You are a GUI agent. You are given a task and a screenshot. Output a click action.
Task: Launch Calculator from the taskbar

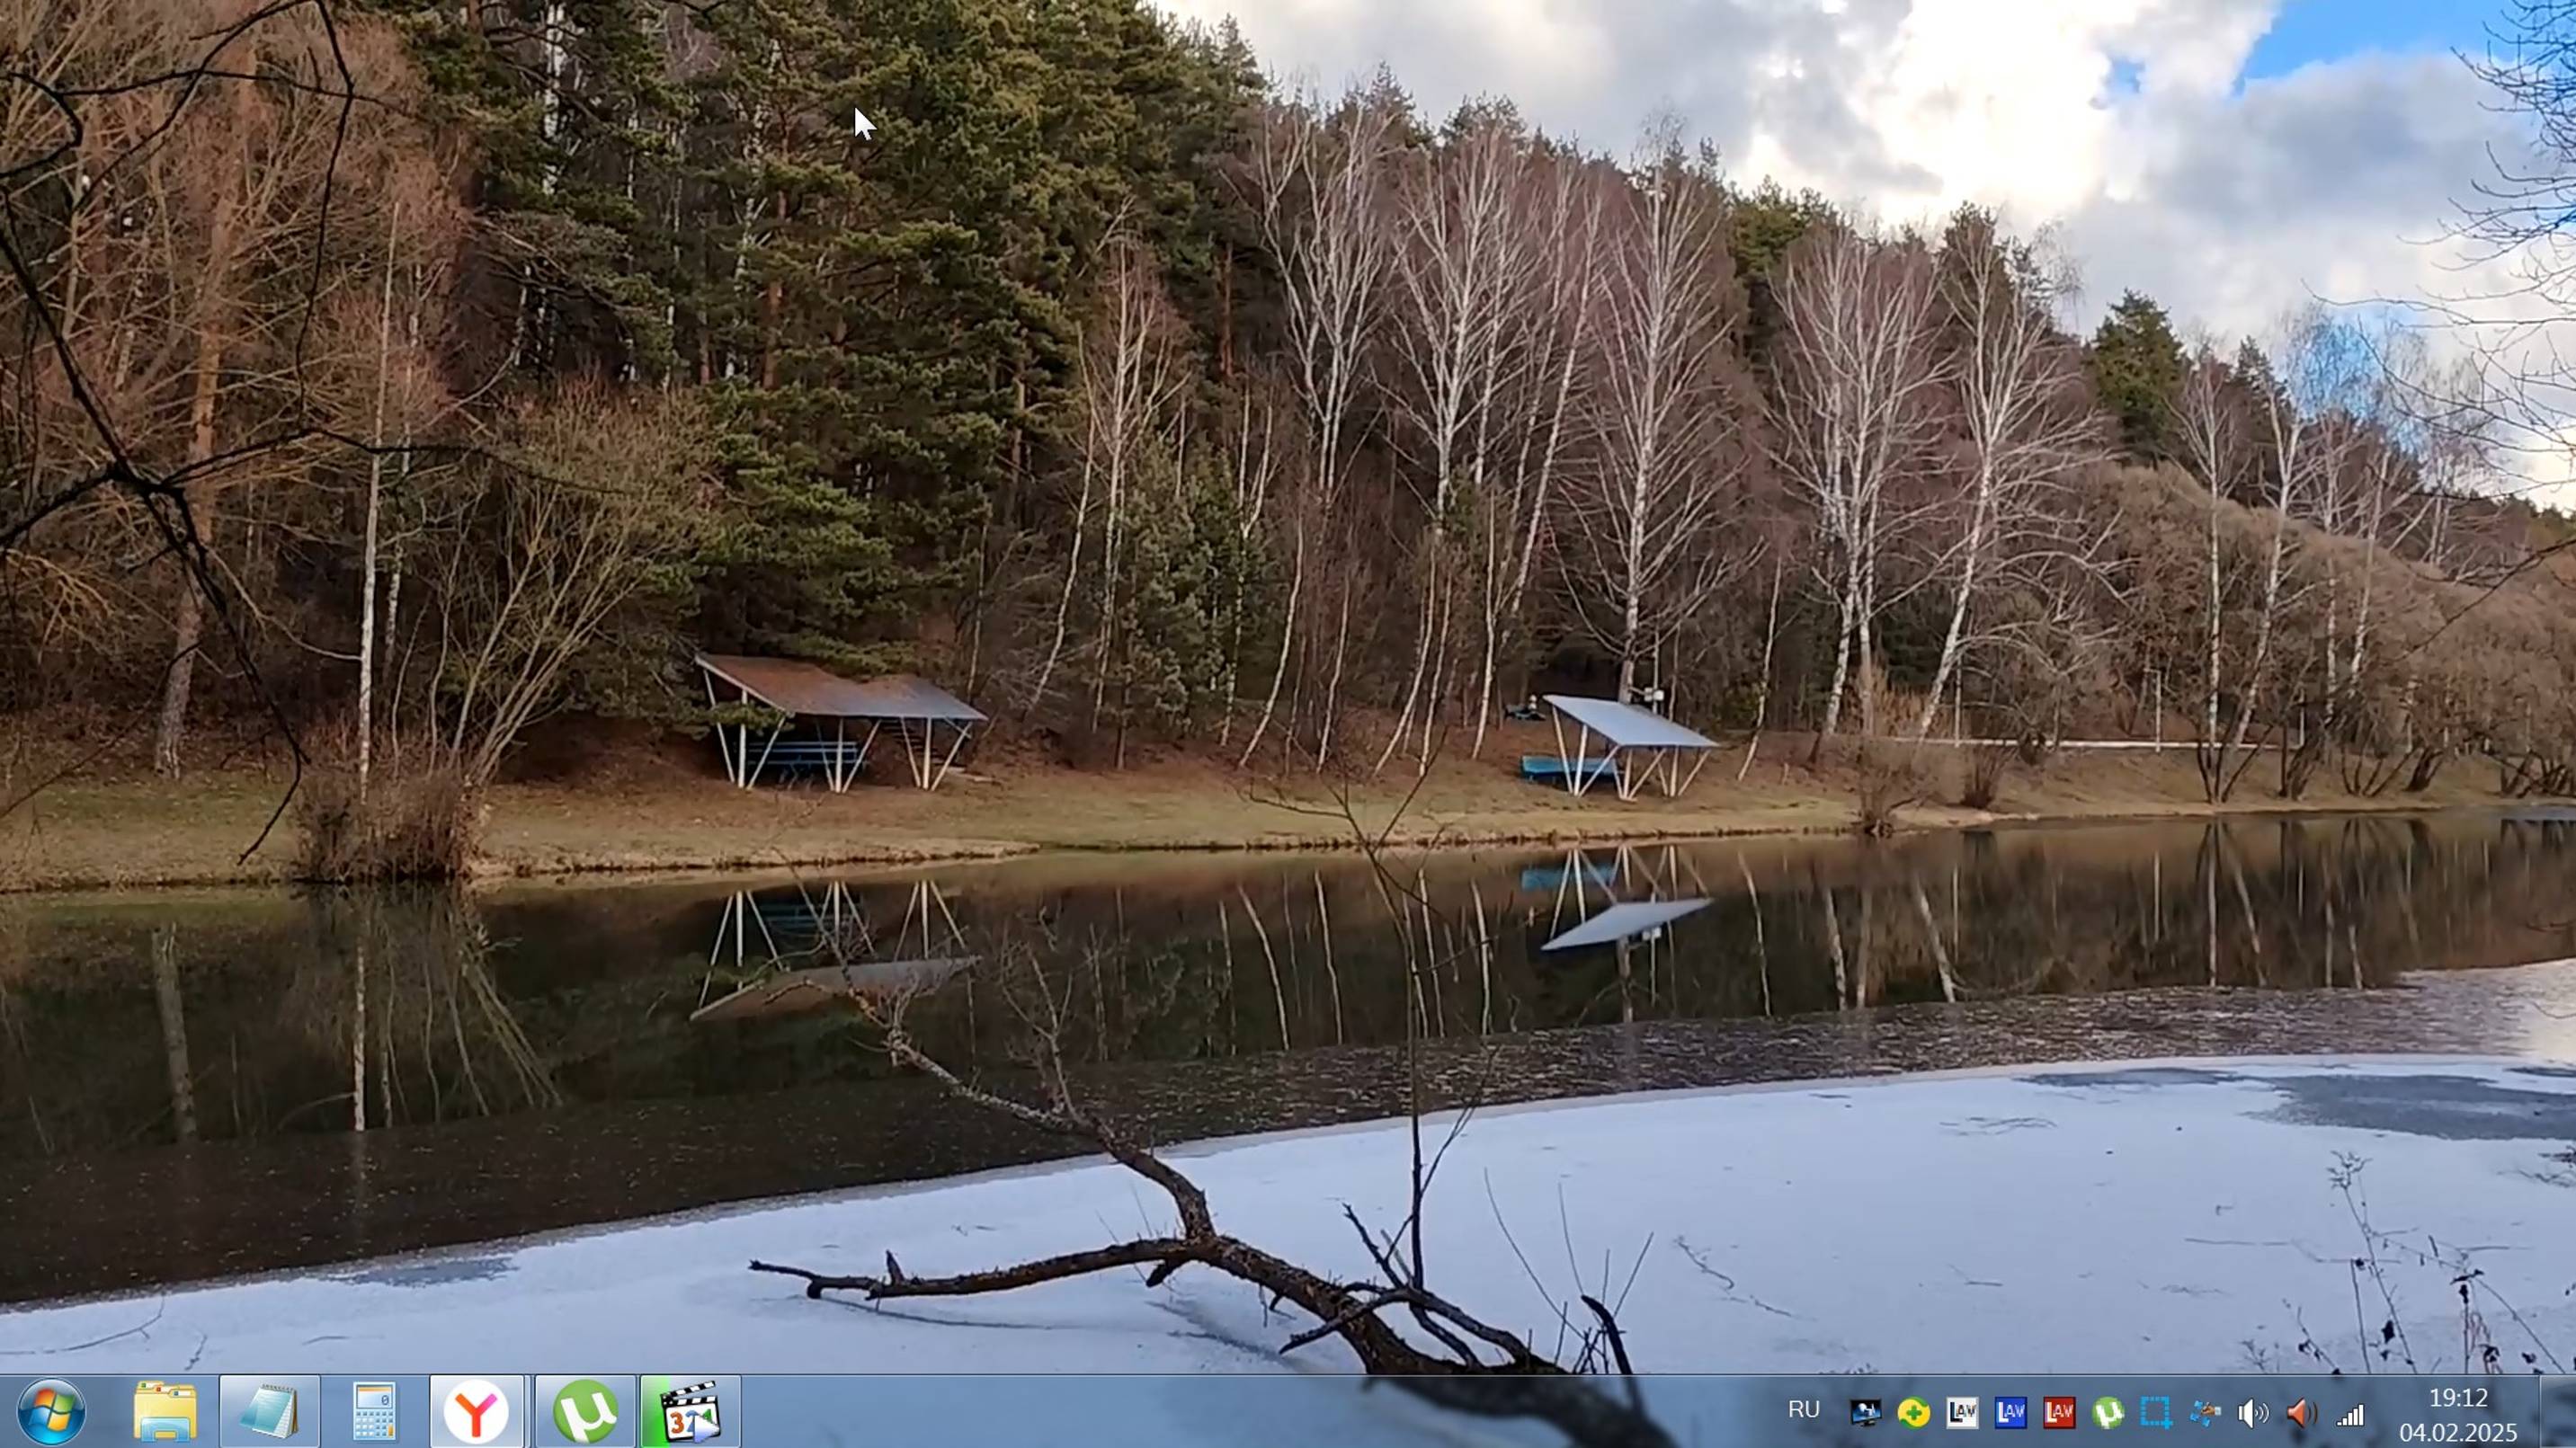(x=374, y=1411)
